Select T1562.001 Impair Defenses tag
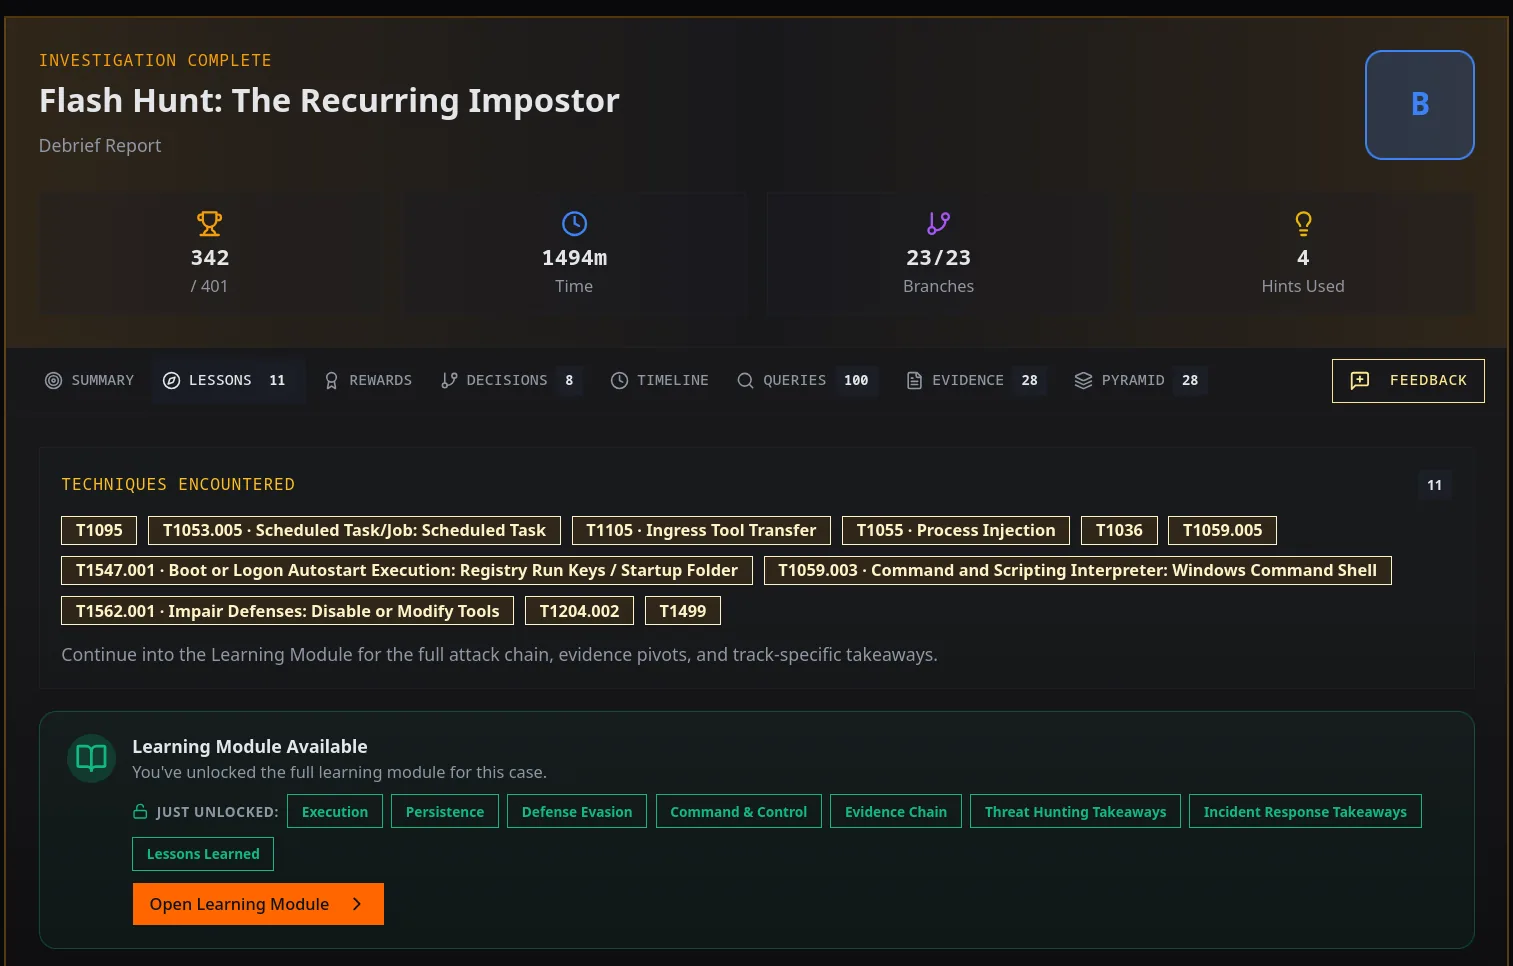Image resolution: width=1513 pixels, height=966 pixels. (287, 611)
